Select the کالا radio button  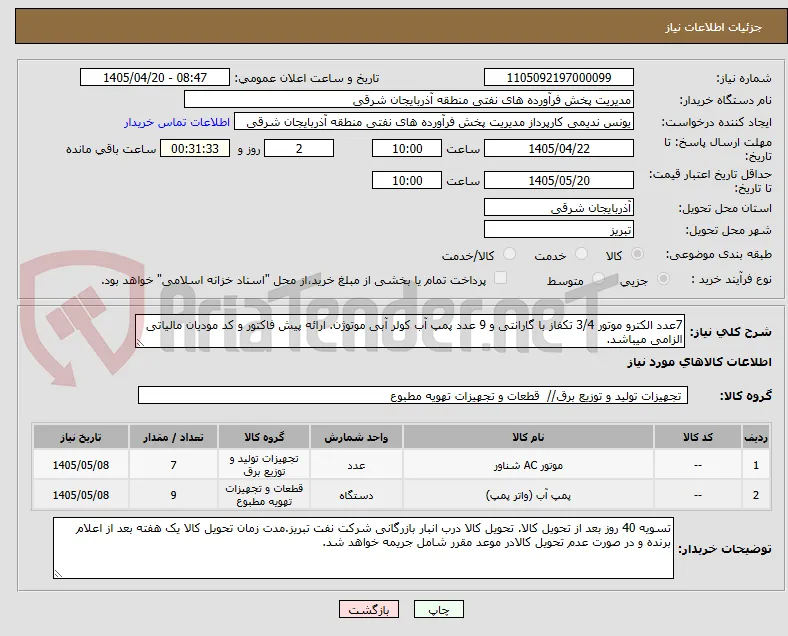[x=637, y=254]
